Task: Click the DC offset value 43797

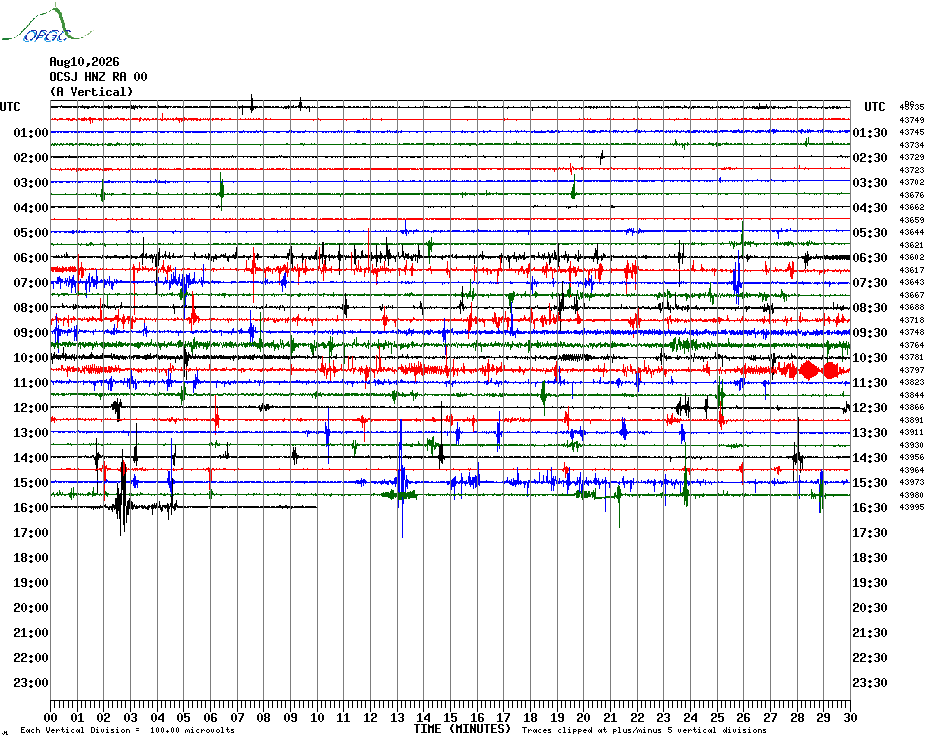Action: [912, 370]
